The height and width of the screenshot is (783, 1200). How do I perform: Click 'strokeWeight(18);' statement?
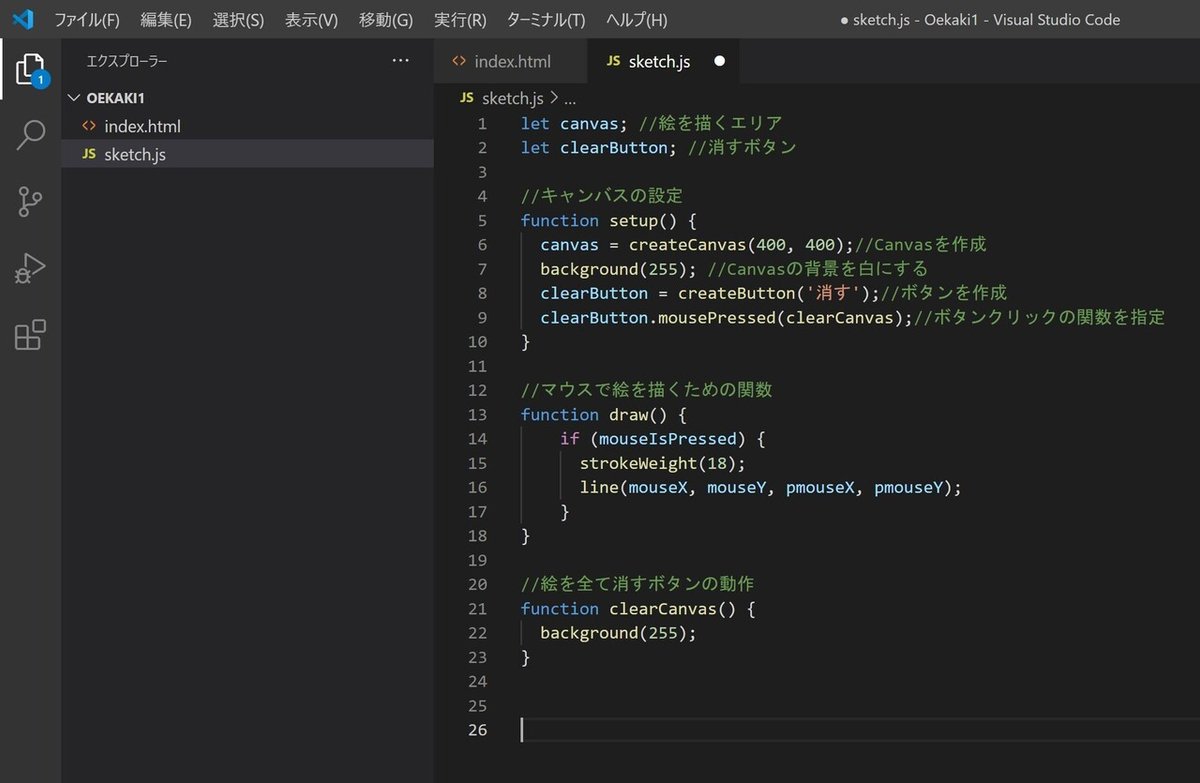coord(663,463)
